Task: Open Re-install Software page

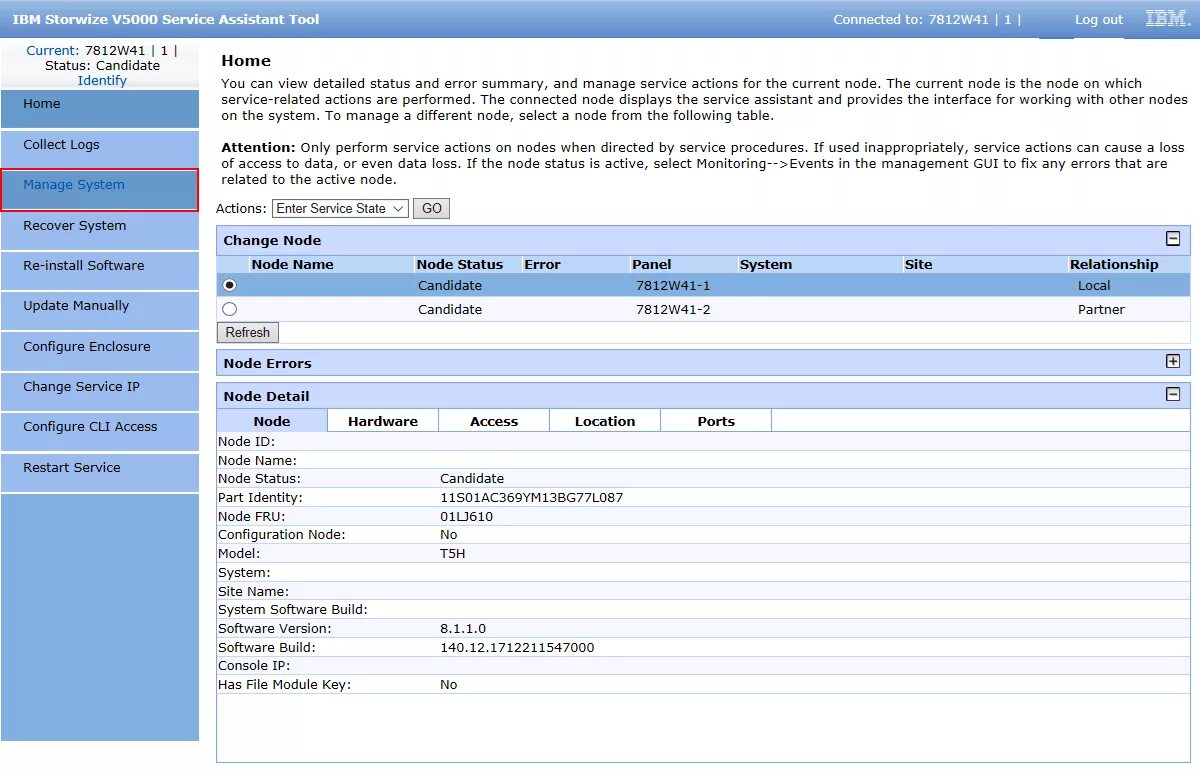Action: pos(100,271)
